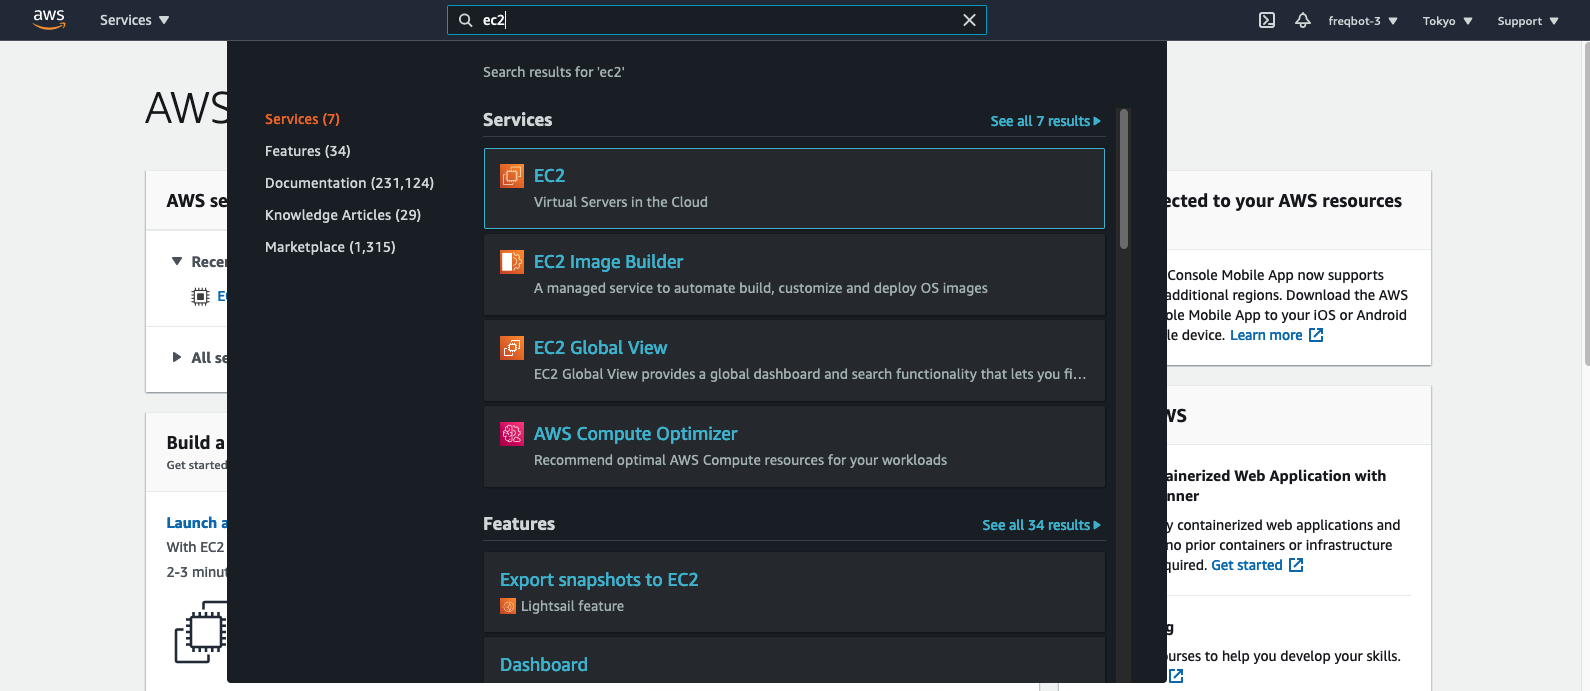Open Export snapshots to EC2 feature
This screenshot has width=1590, height=691.
599,580
